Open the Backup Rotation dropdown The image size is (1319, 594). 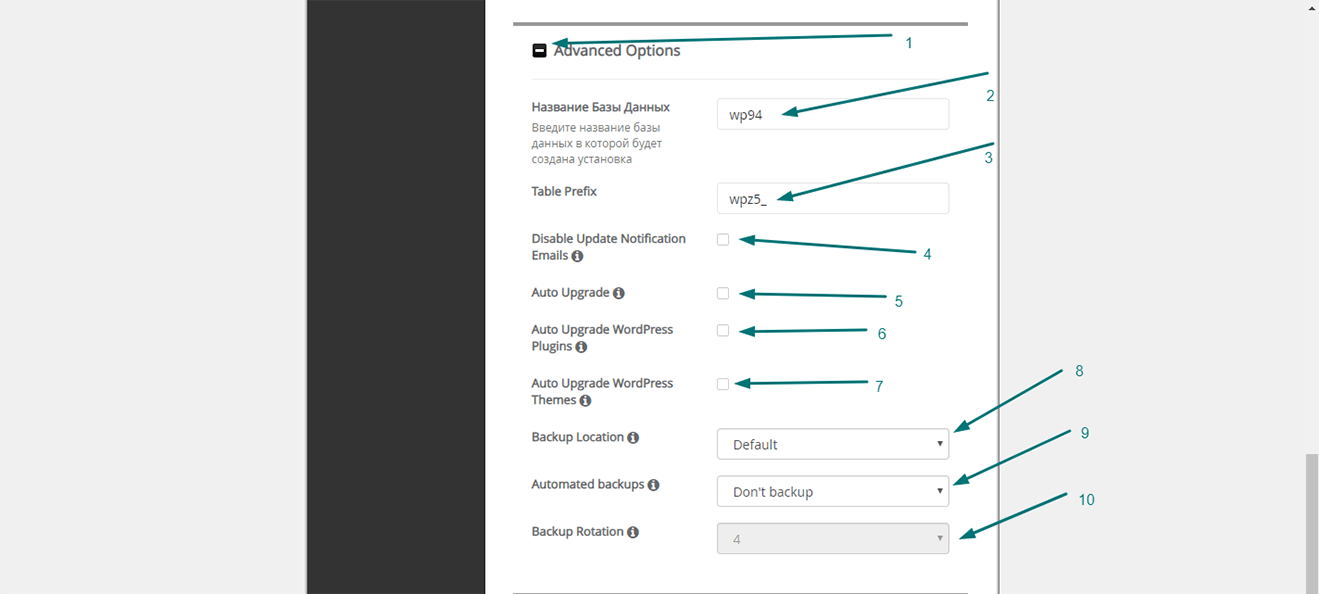(833, 538)
